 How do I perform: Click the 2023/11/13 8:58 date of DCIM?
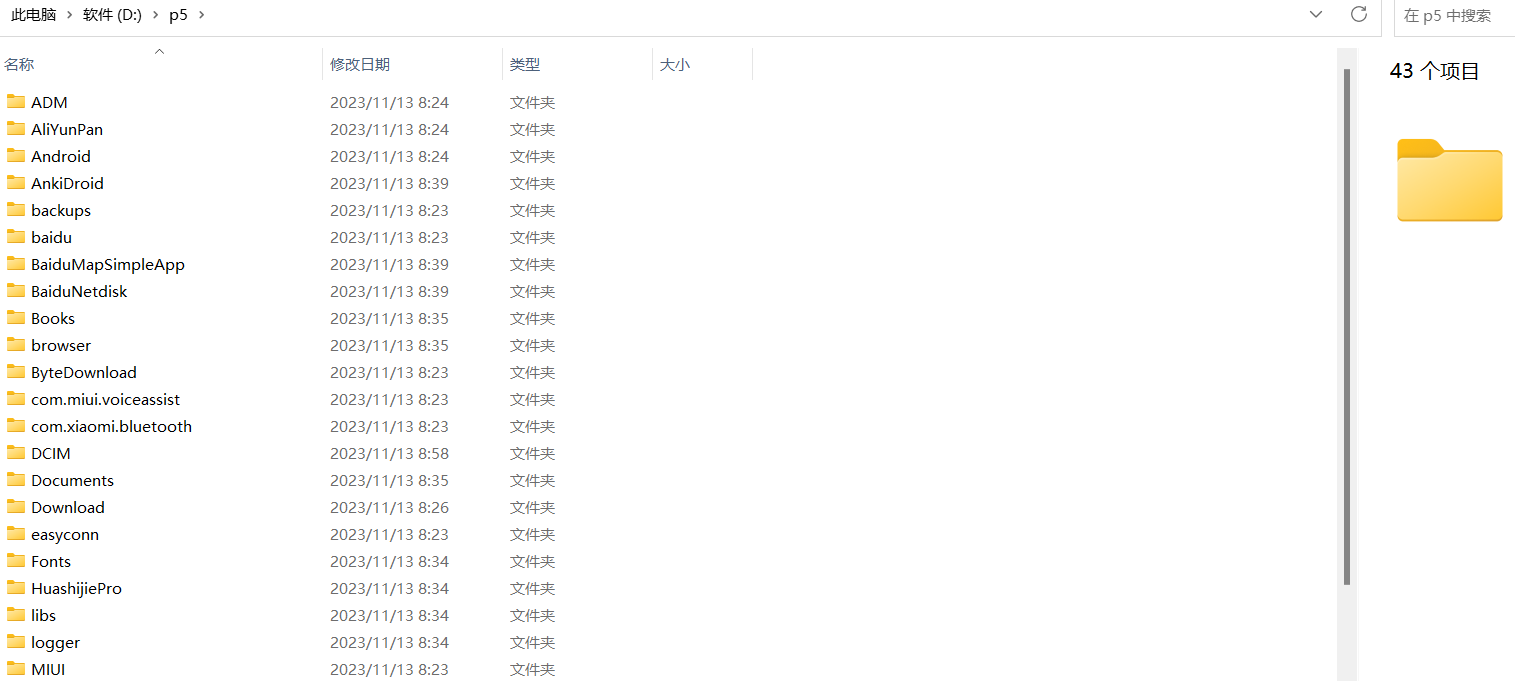pyautogui.click(x=389, y=453)
